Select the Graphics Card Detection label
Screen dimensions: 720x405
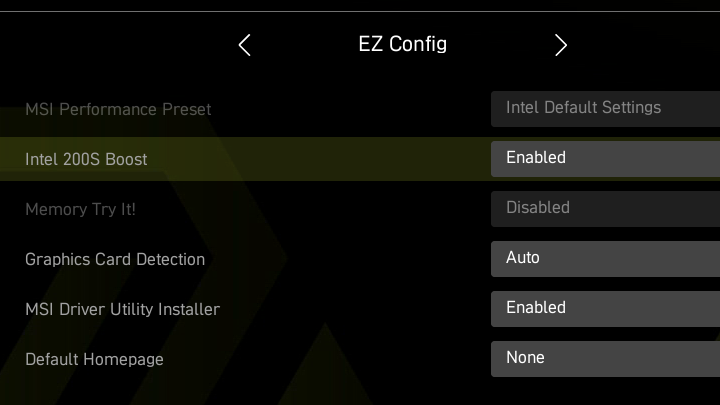[115, 259]
